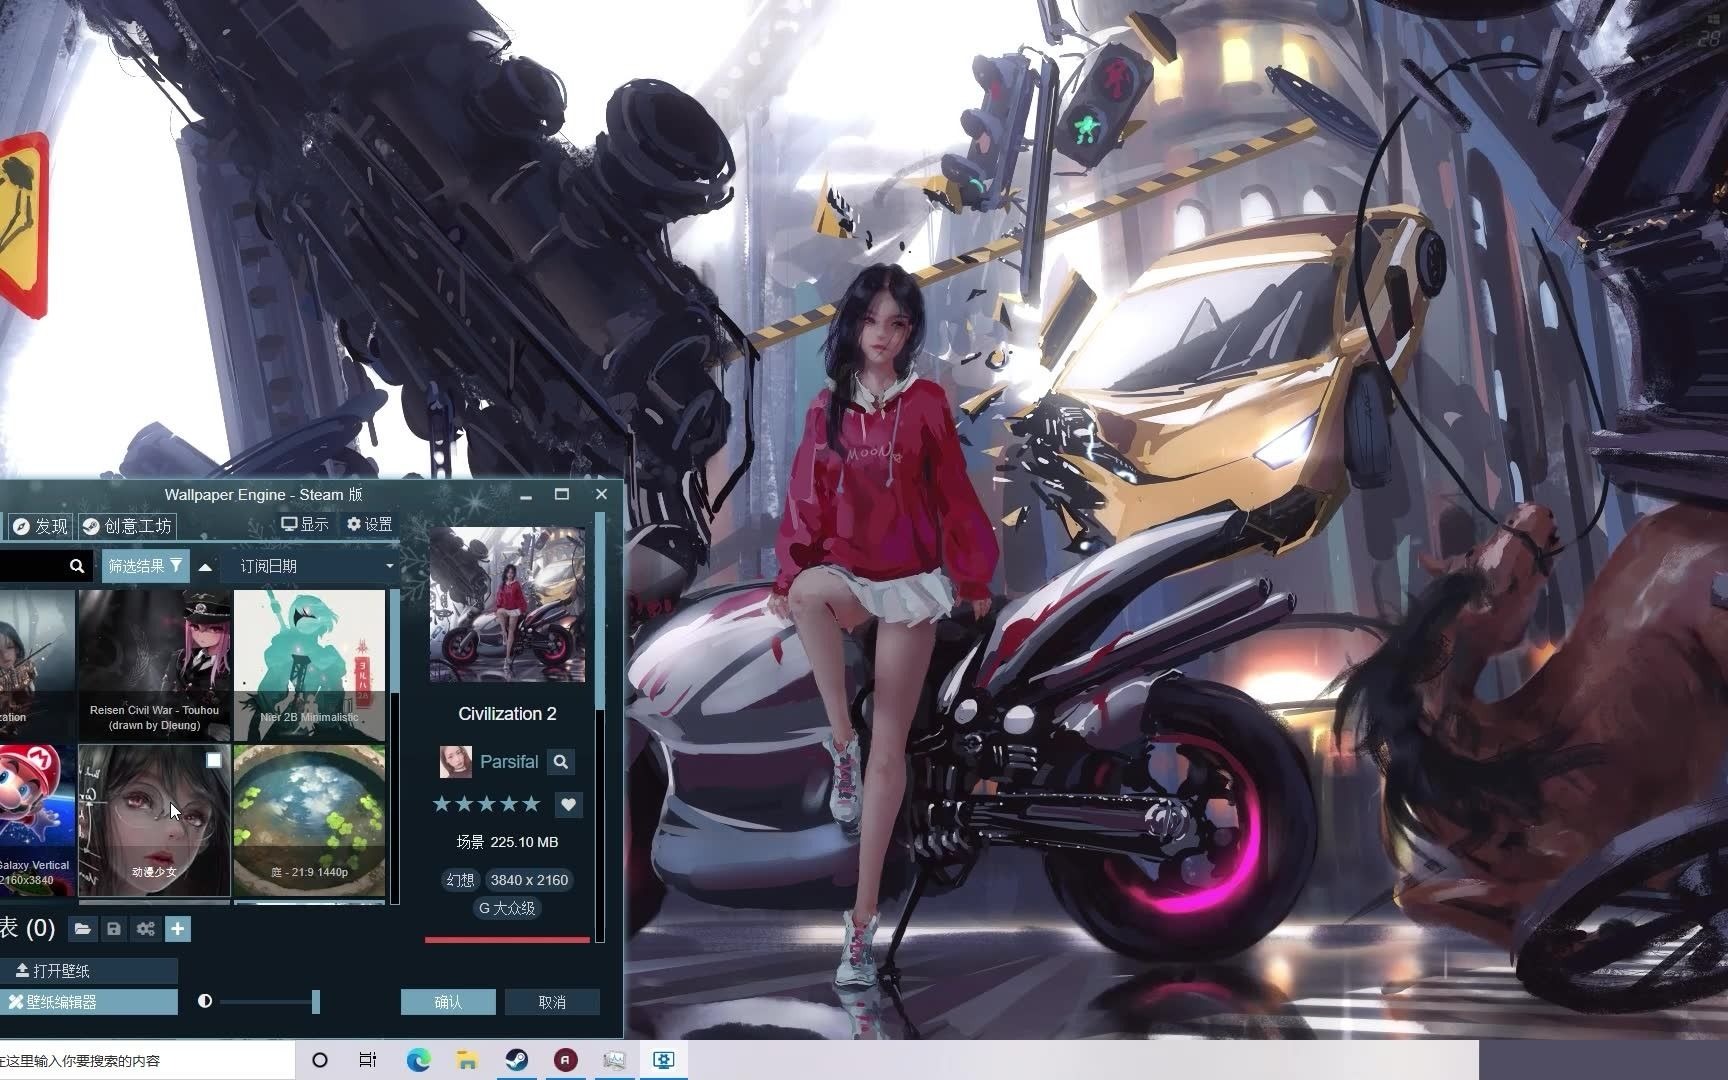
Task: Maximize the Wallpaper Engine window
Action: click(562, 494)
